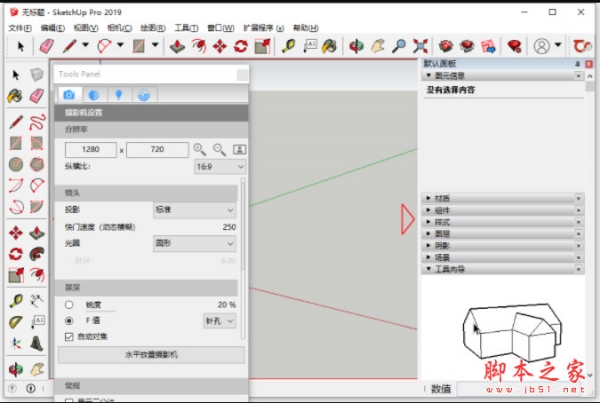Viewport: 600px width, 403px height.
Task: Open the 光圈 aperture shape dropdown
Action: pyautogui.click(x=194, y=243)
